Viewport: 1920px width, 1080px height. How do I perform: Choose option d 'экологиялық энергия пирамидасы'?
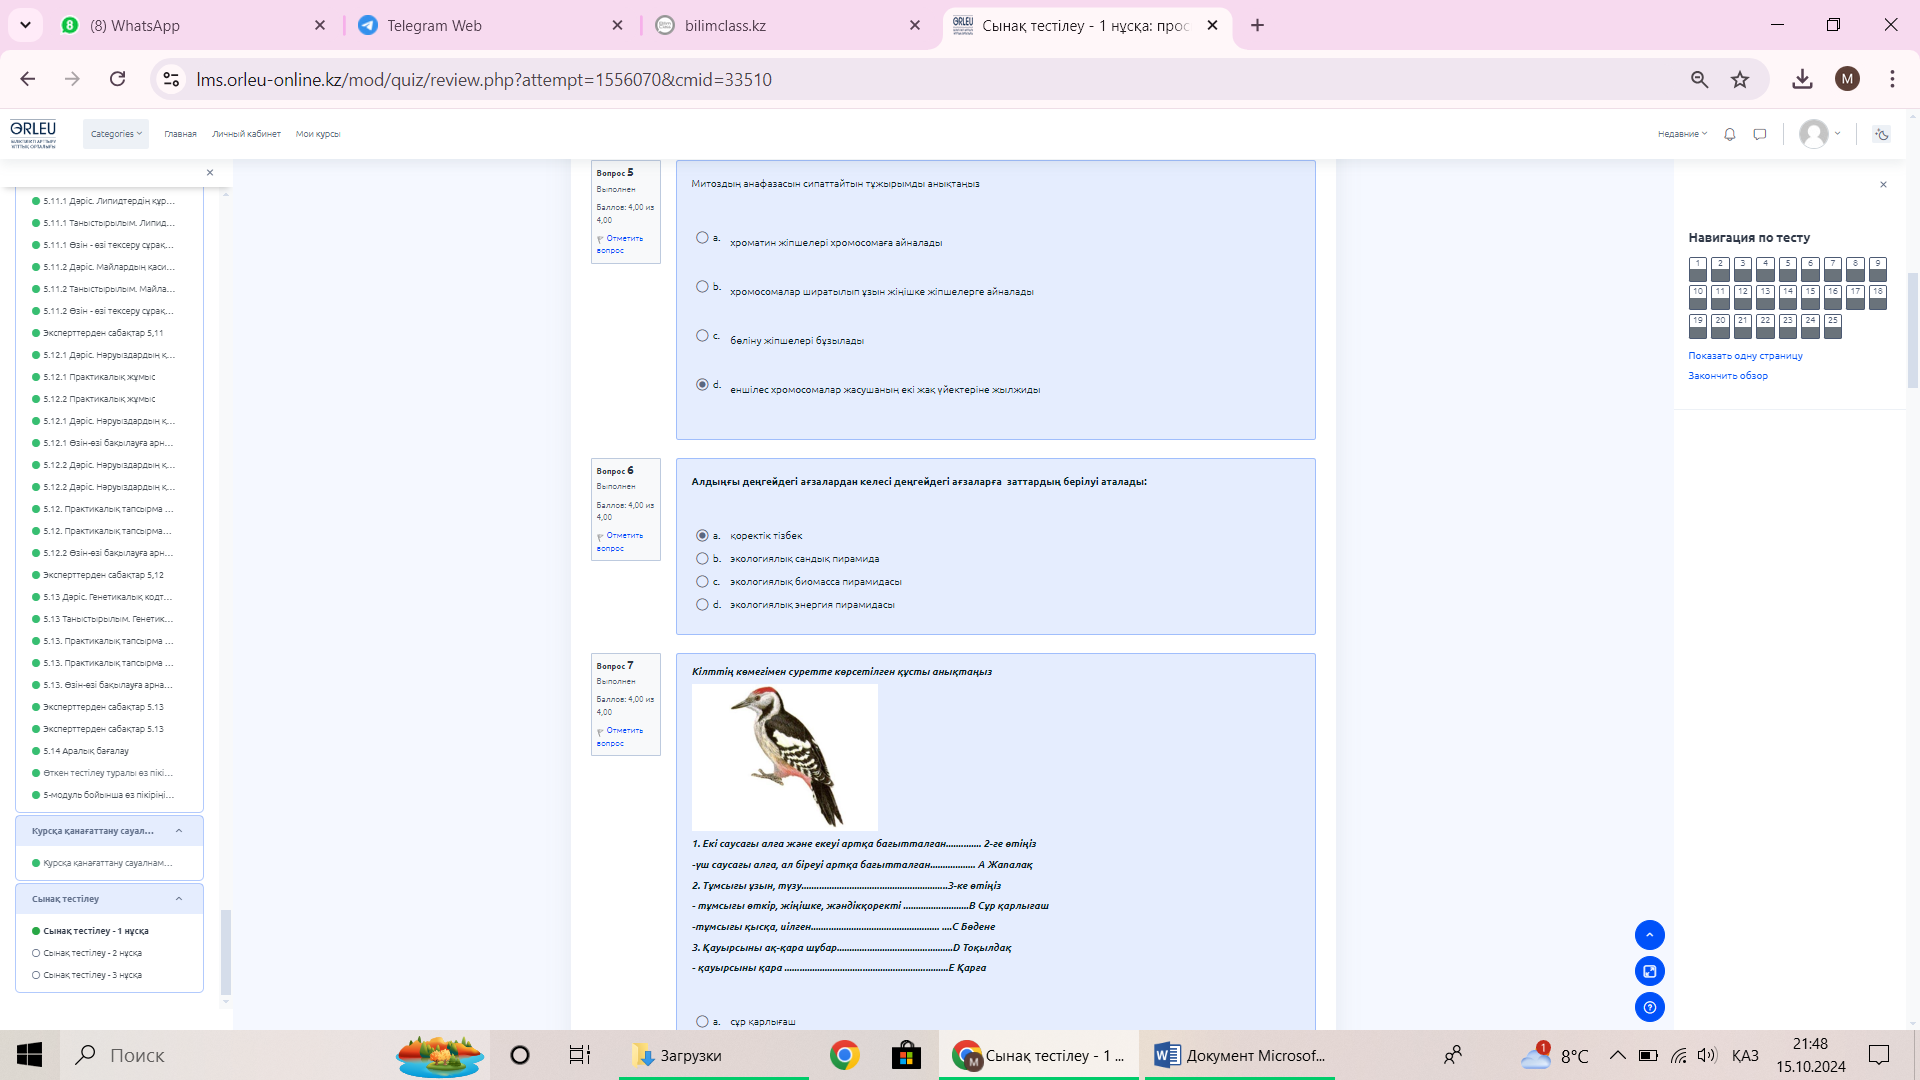[702, 605]
